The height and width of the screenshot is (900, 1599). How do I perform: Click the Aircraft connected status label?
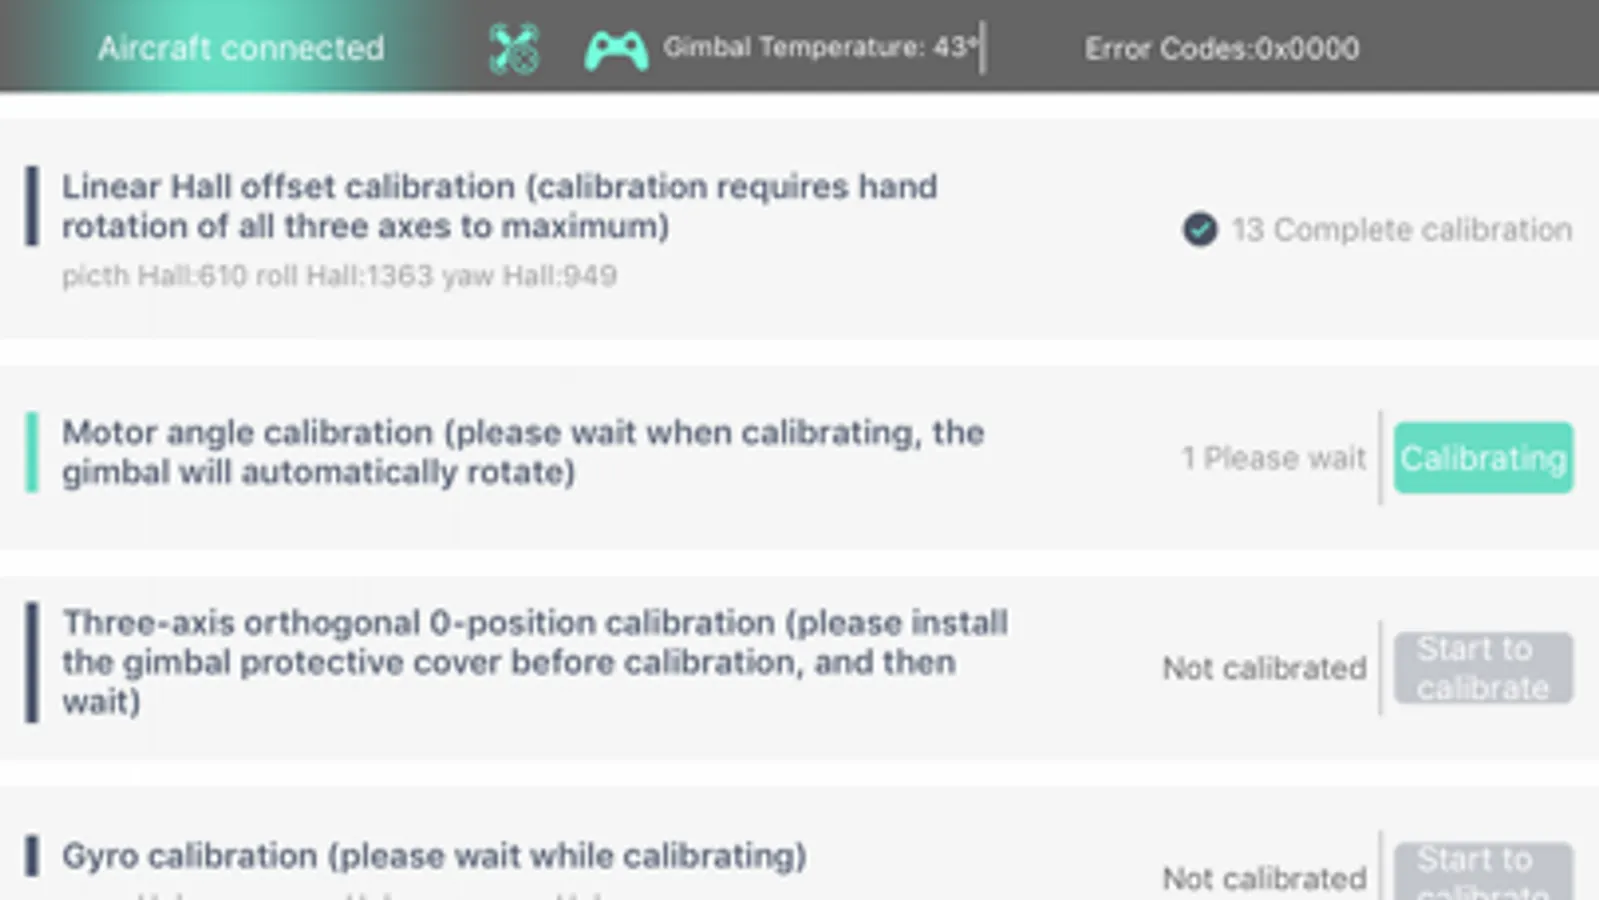[241, 47]
